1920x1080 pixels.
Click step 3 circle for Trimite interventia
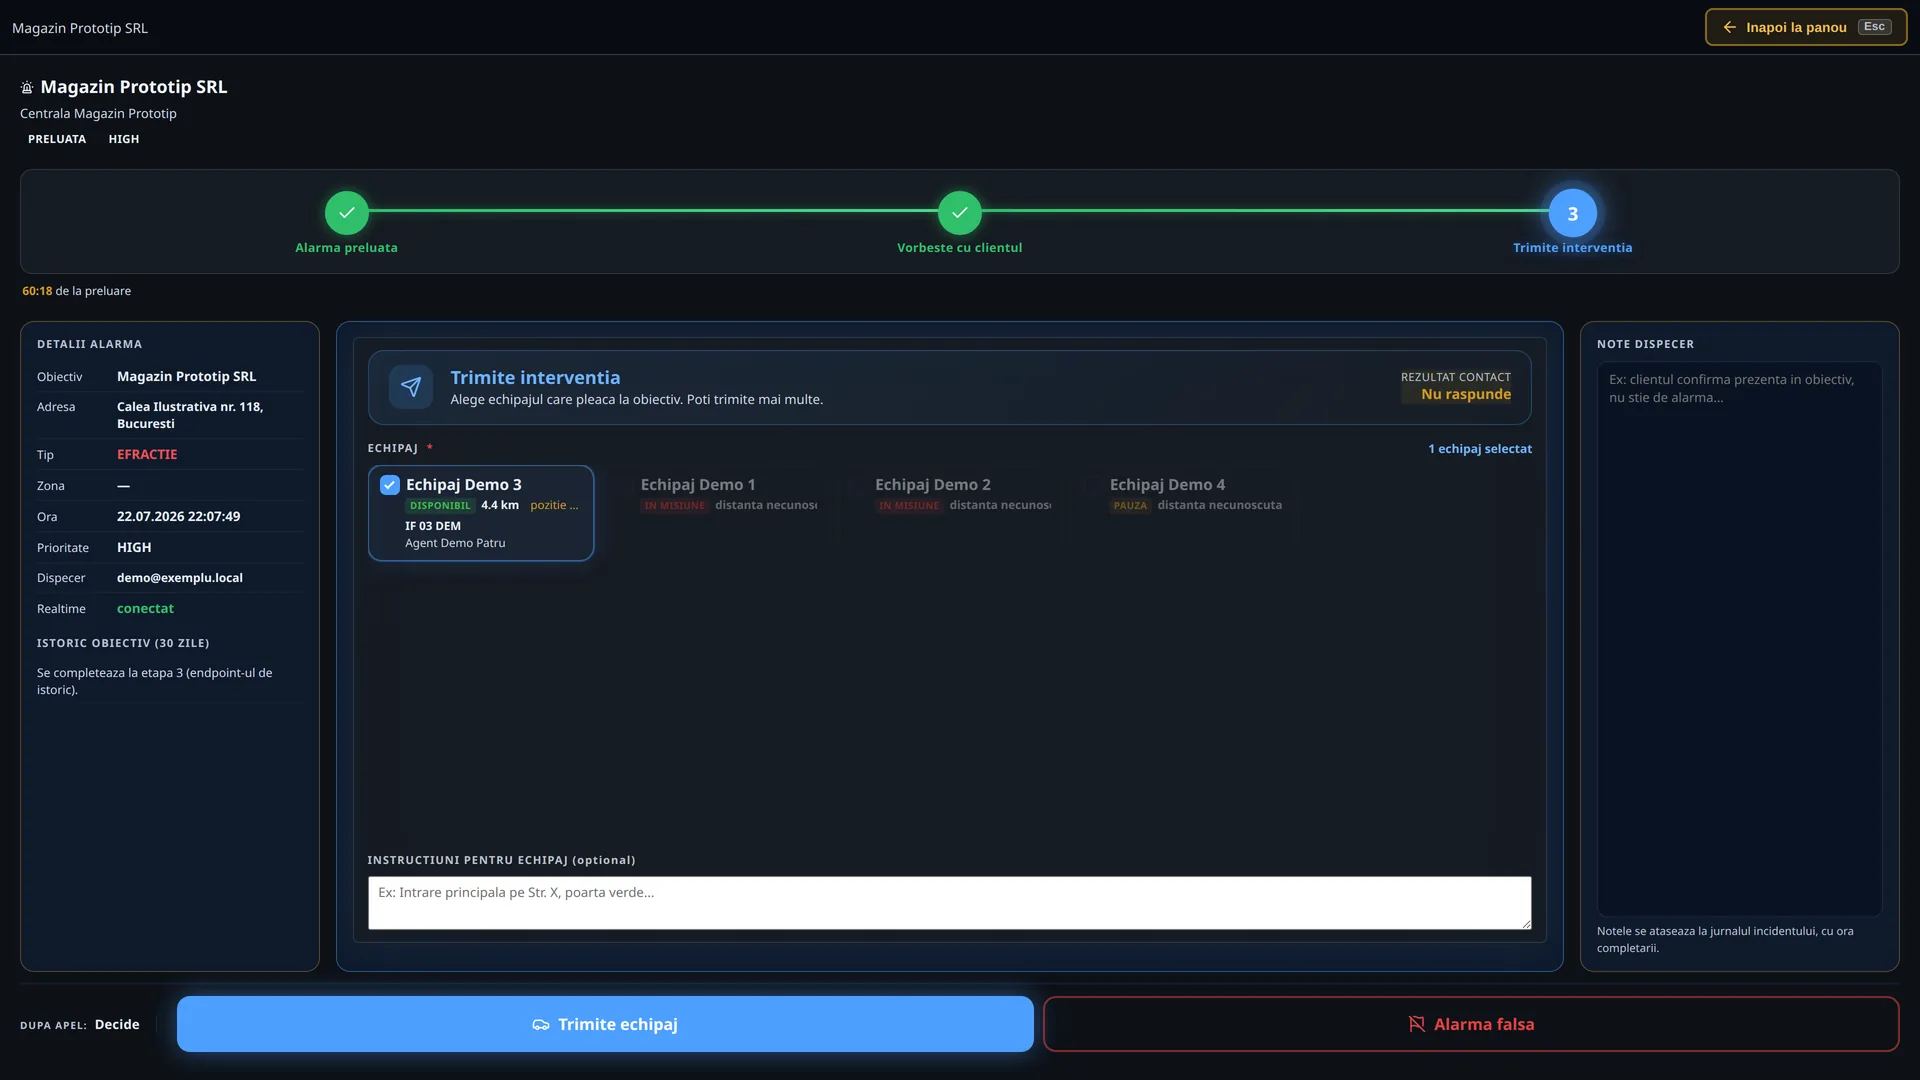(x=1573, y=213)
